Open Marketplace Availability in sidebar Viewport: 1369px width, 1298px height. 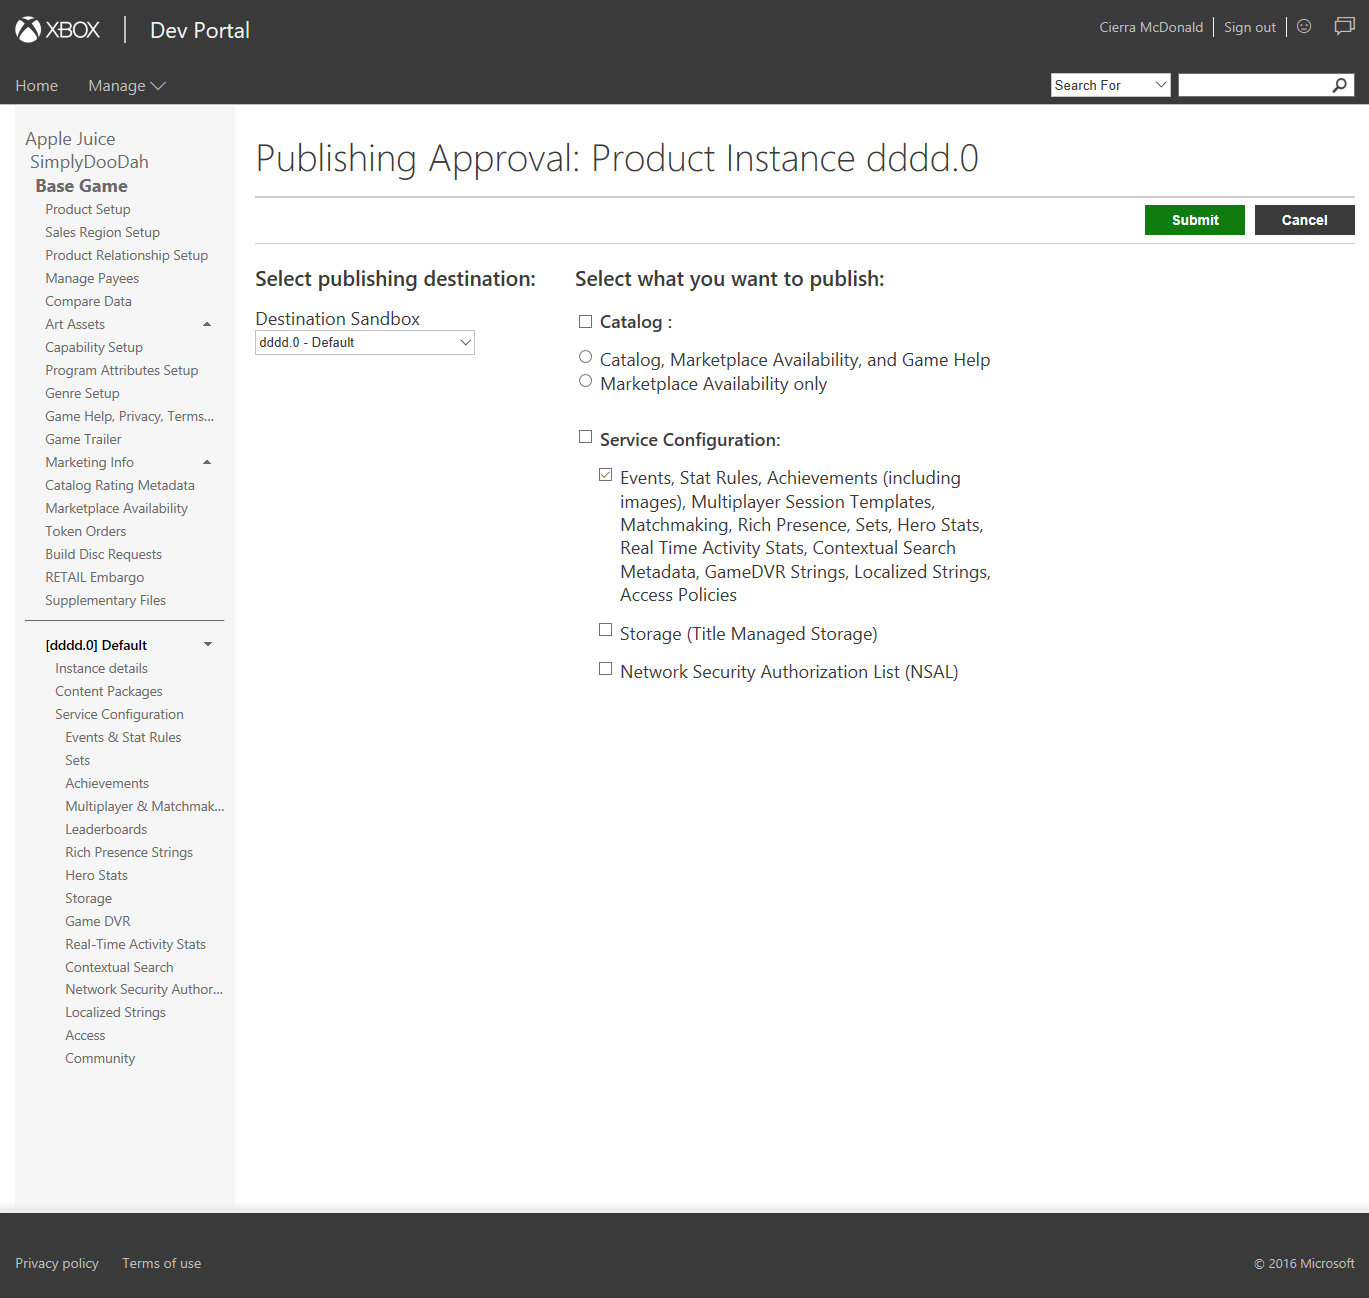(x=116, y=508)
